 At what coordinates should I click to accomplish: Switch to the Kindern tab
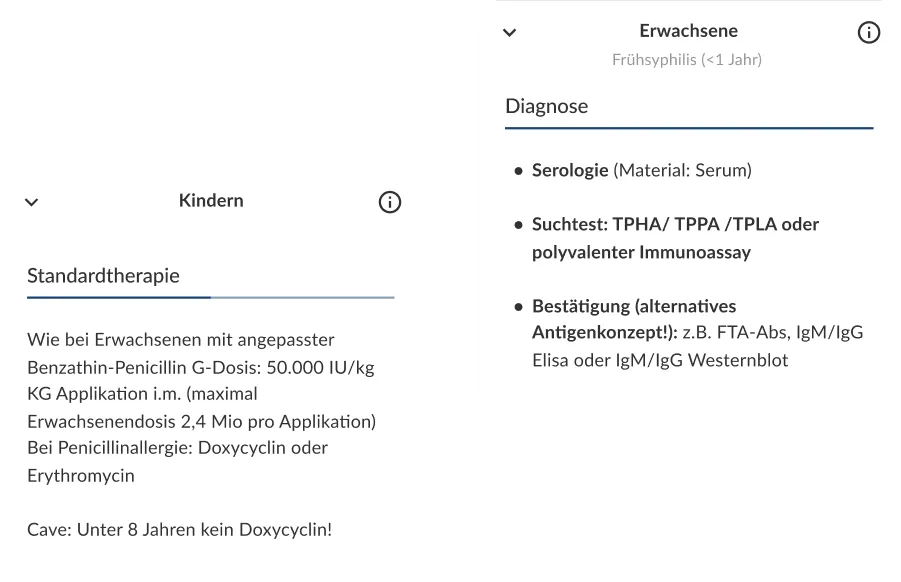coord(210,200)
